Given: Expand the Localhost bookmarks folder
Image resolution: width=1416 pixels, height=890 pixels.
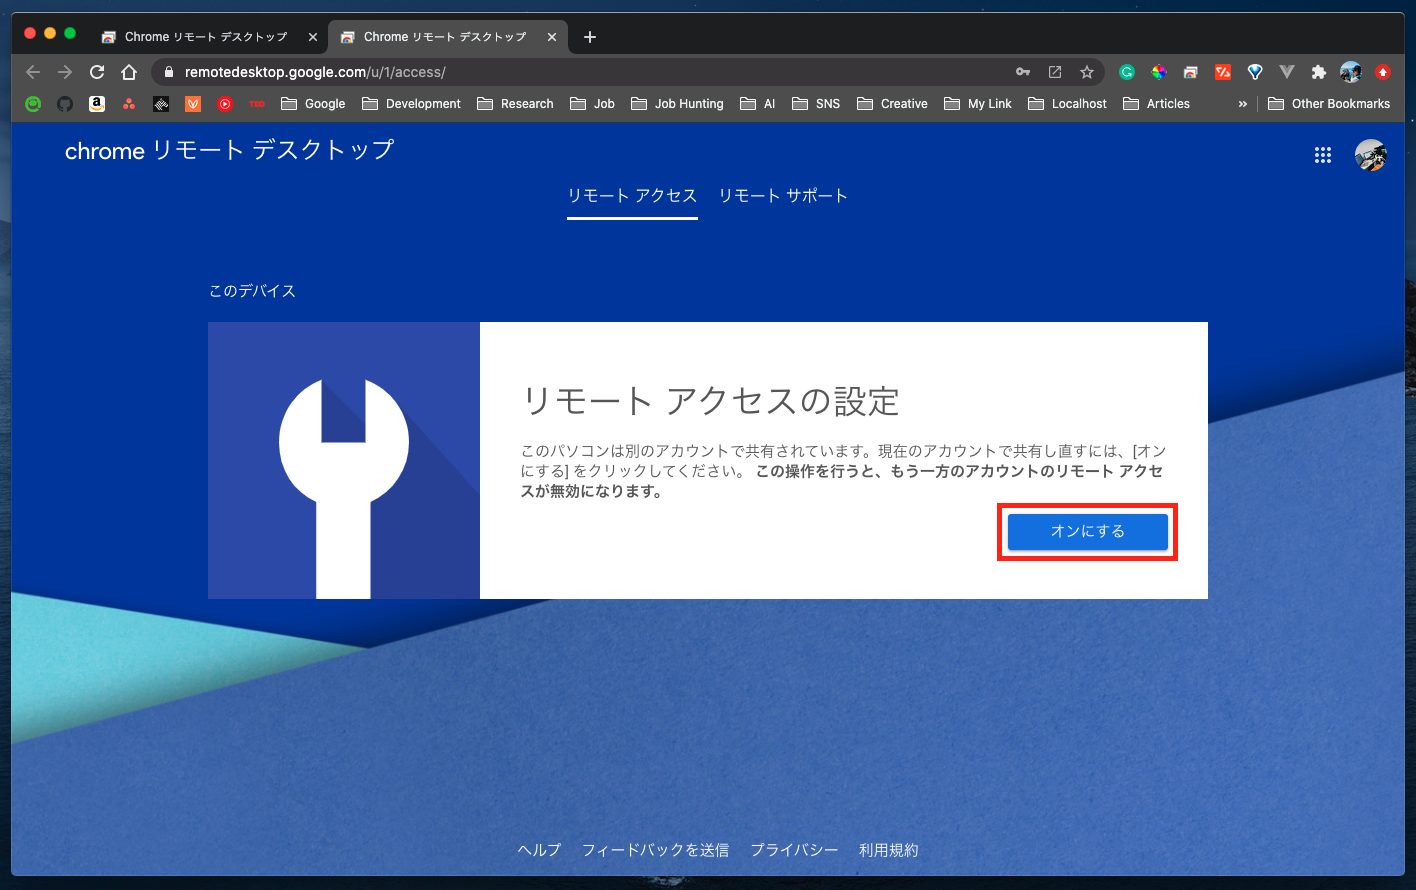Looking at the screenshot, I should 1067,104.
